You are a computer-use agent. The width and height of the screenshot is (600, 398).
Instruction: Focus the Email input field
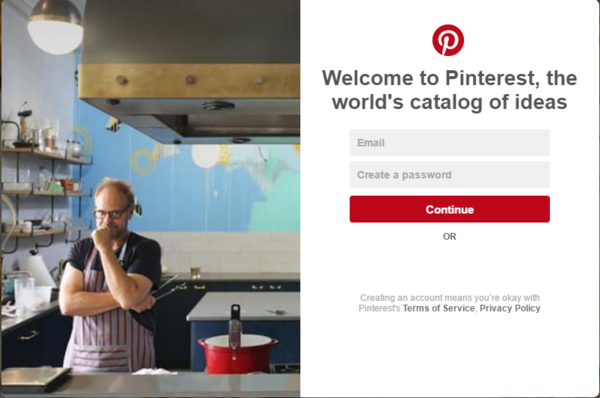(x=450, y=143)
